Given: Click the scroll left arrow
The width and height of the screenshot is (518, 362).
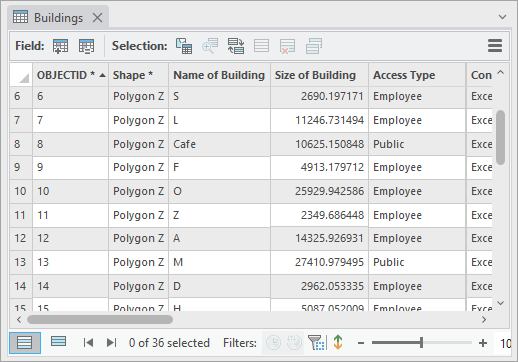Looking at the screenshot, I should point(19,320).
